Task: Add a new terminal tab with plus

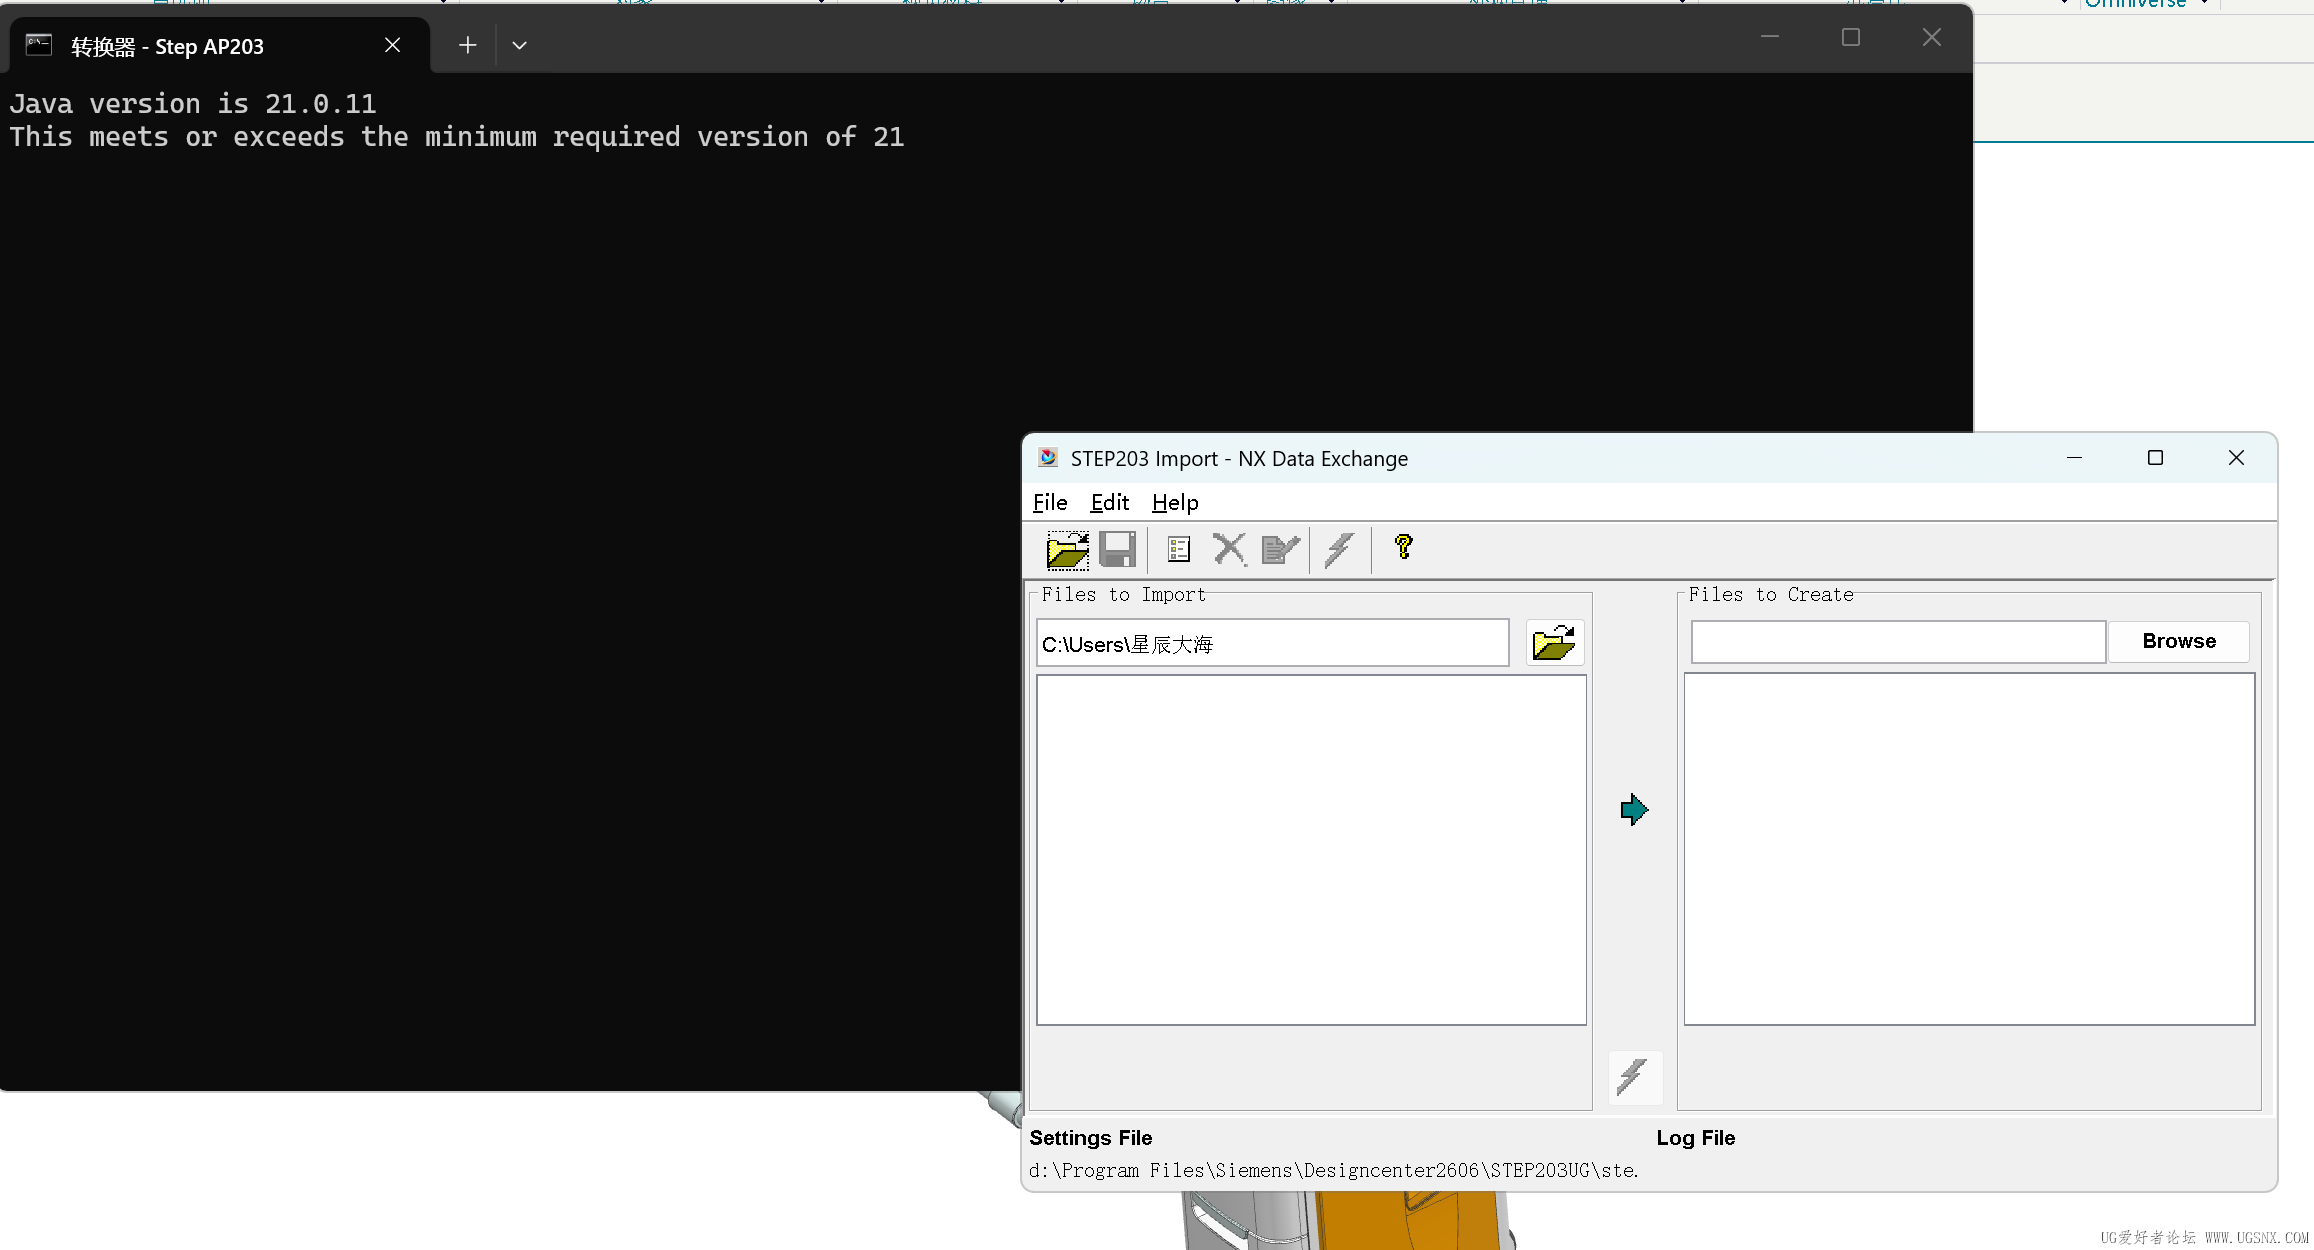Action: point(467,45)
